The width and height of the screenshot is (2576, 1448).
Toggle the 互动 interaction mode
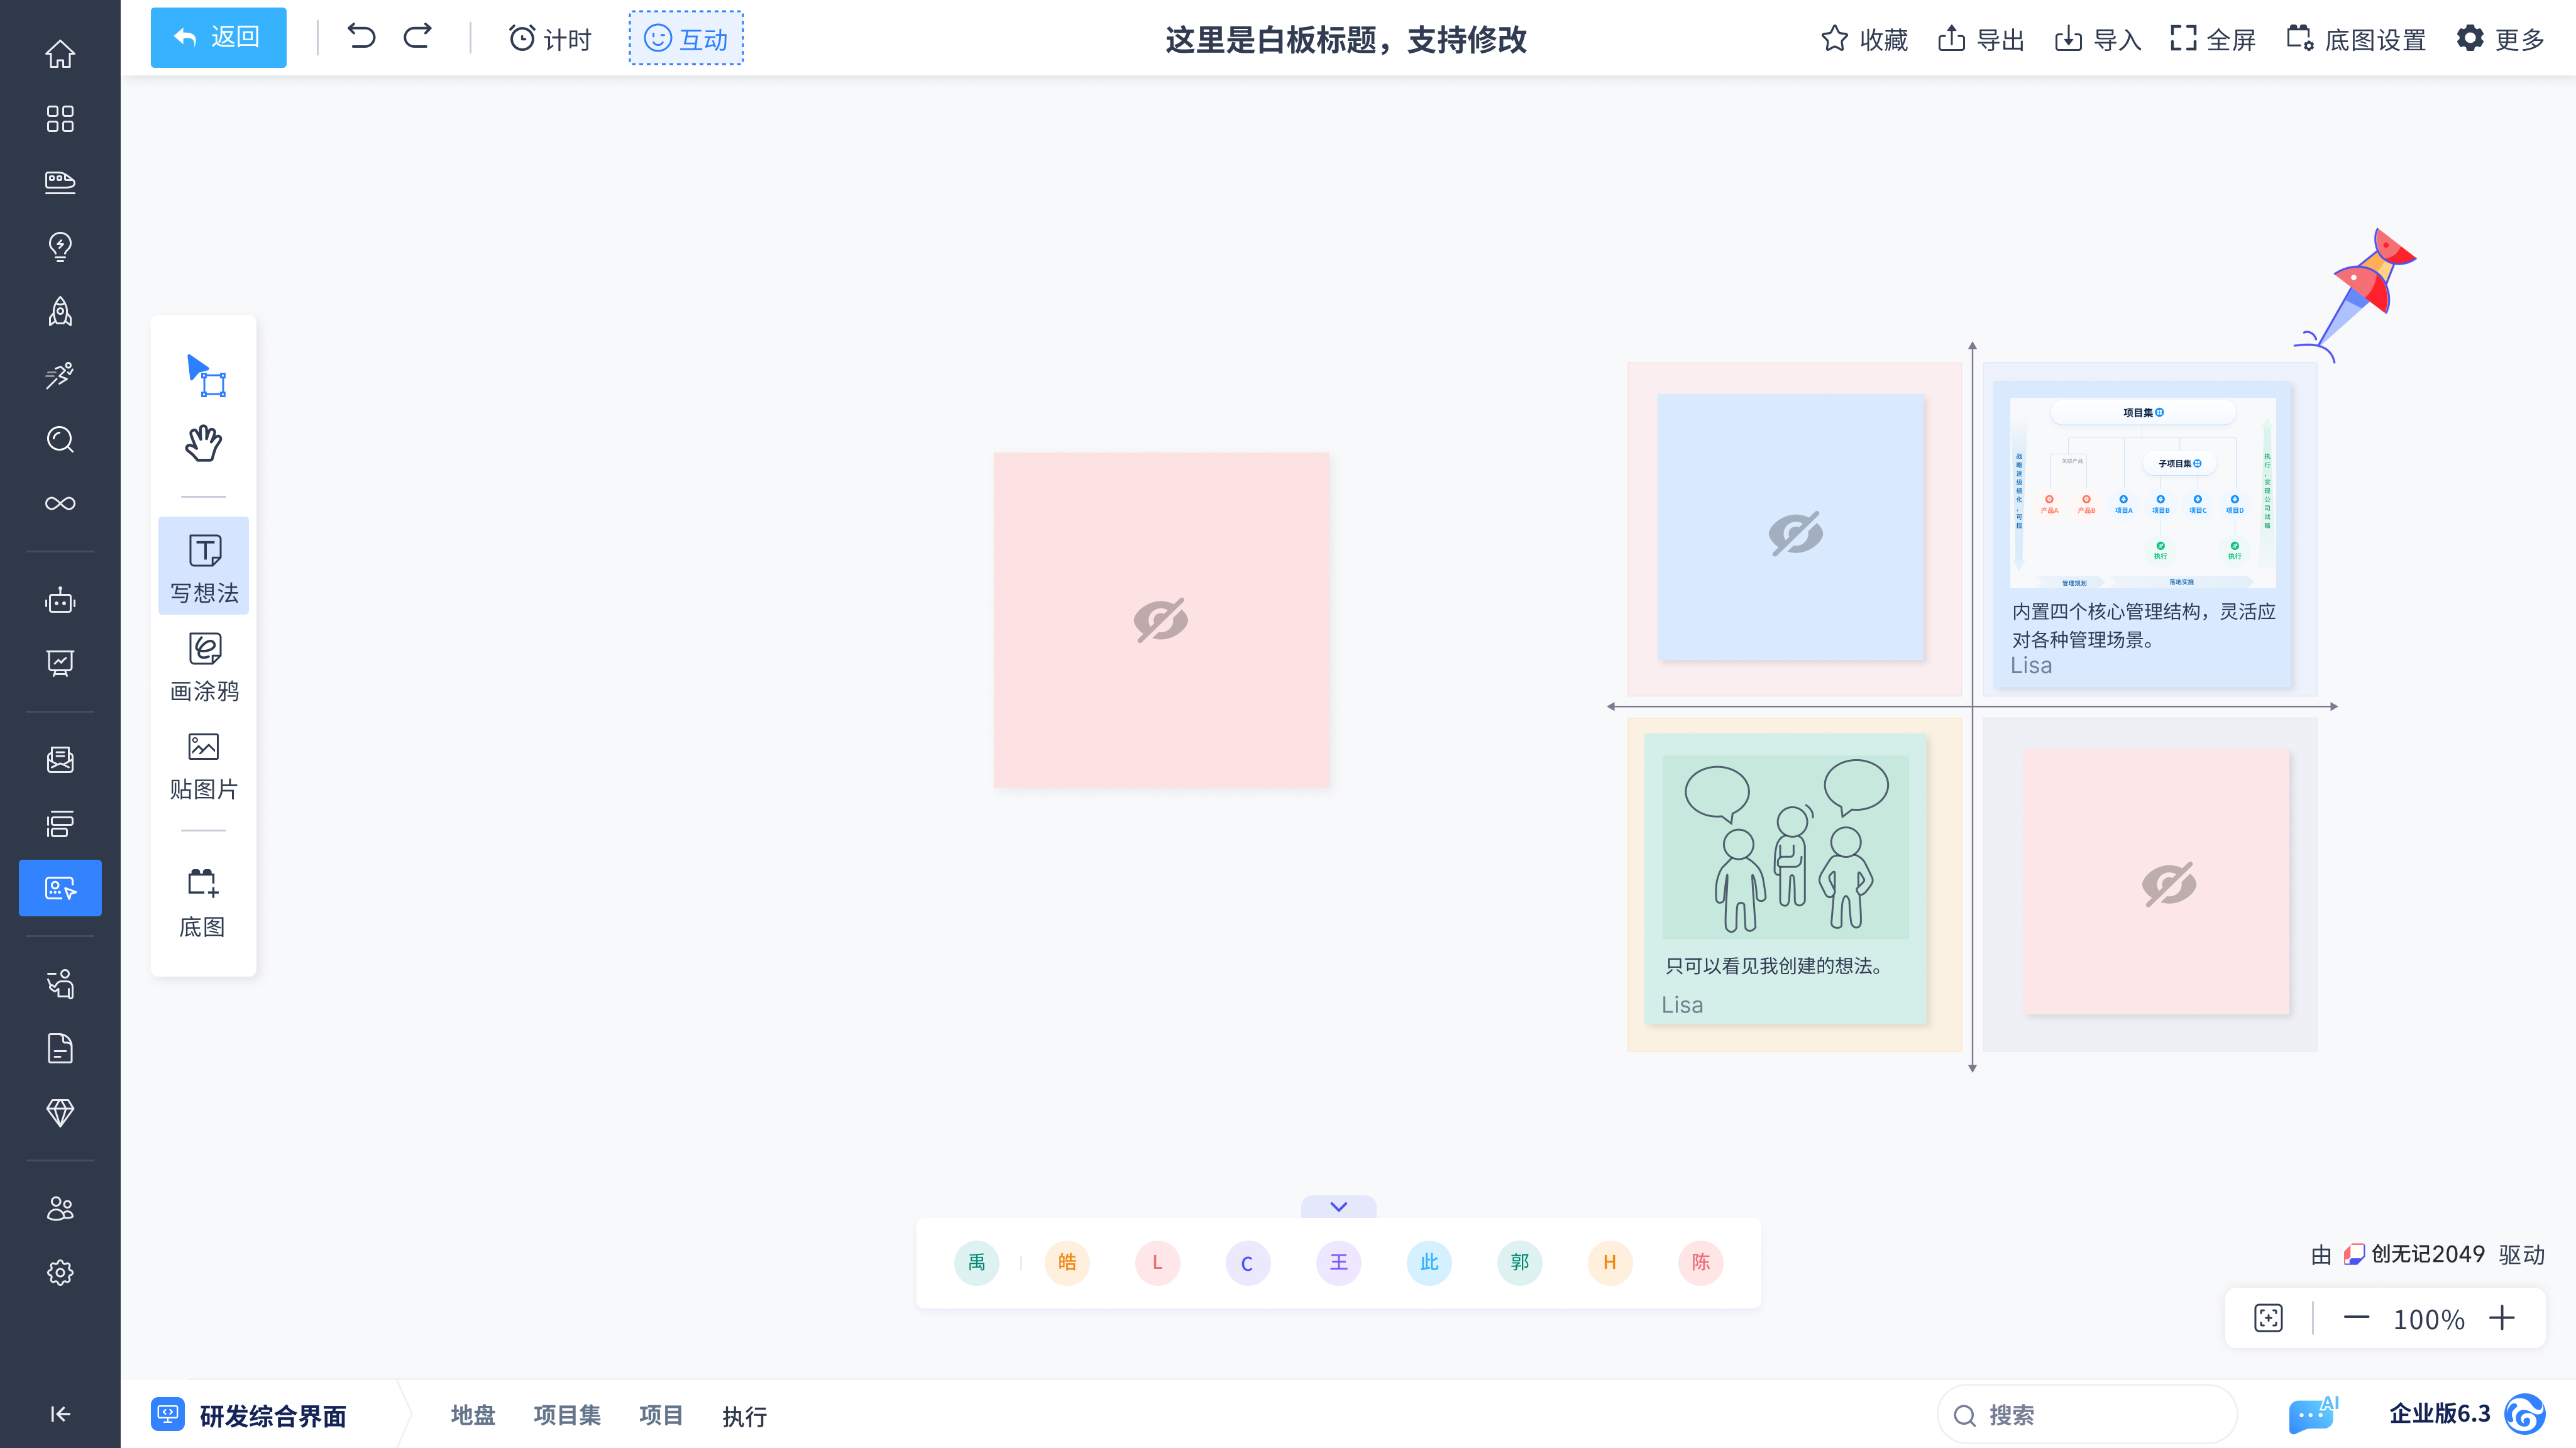686,38
